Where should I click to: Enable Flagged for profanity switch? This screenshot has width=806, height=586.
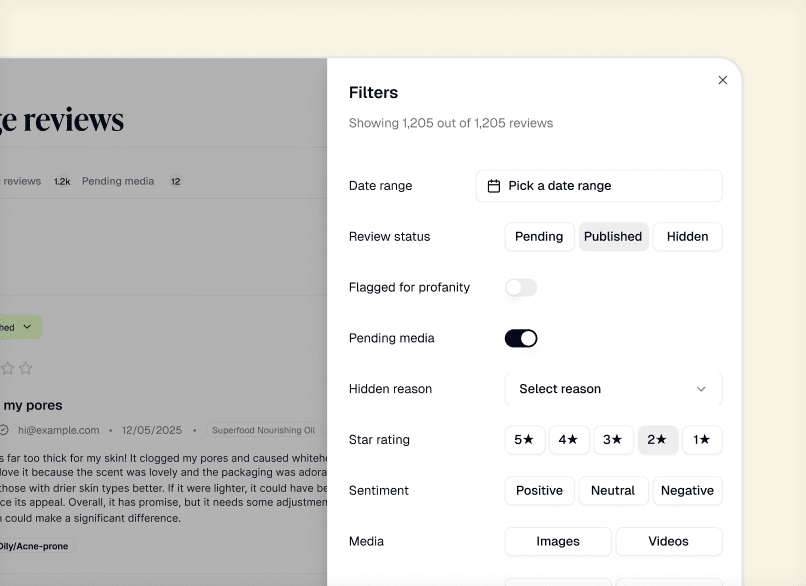click(521, 287)
